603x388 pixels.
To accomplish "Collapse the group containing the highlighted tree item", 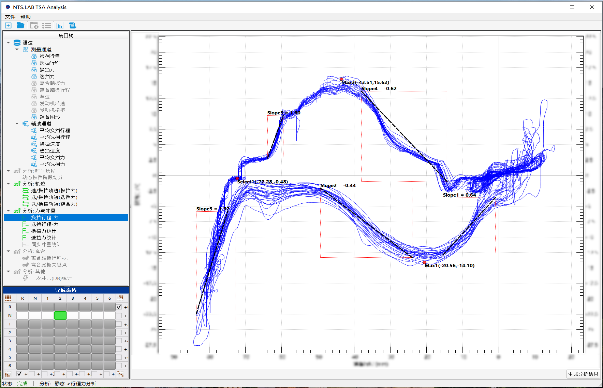I will click(x=8, y=211).
